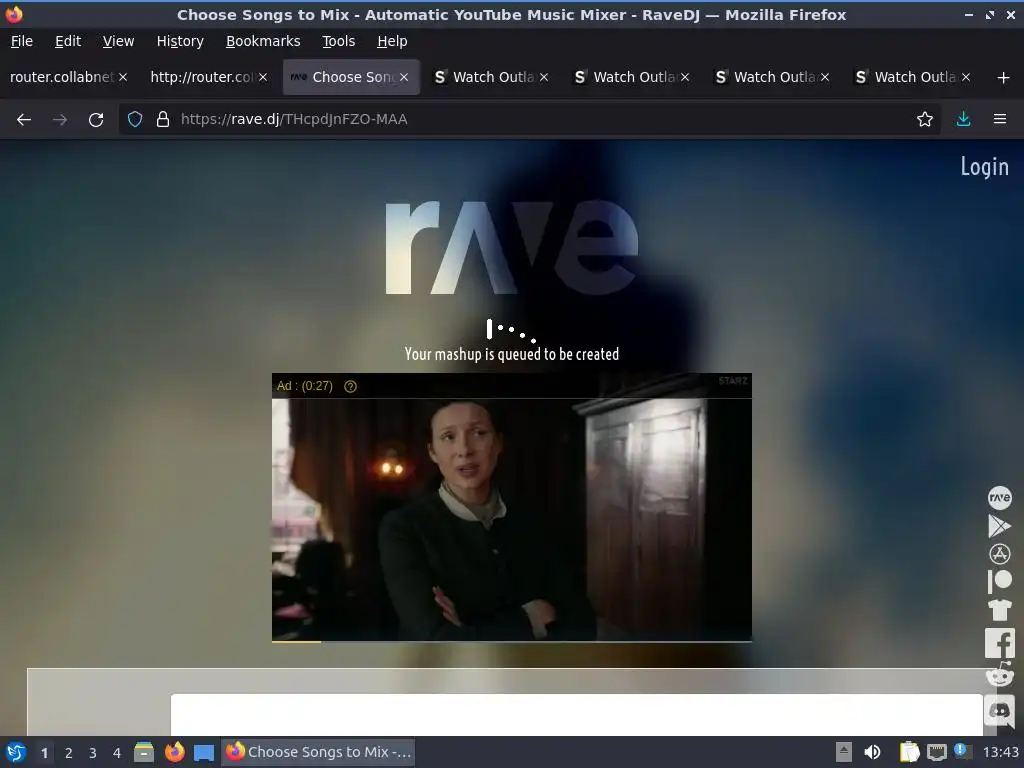This screenshot has width=1024, height=768.
Task: Select the Choose Songs to Mix taskbar window
Action: (x=319, y=752)
